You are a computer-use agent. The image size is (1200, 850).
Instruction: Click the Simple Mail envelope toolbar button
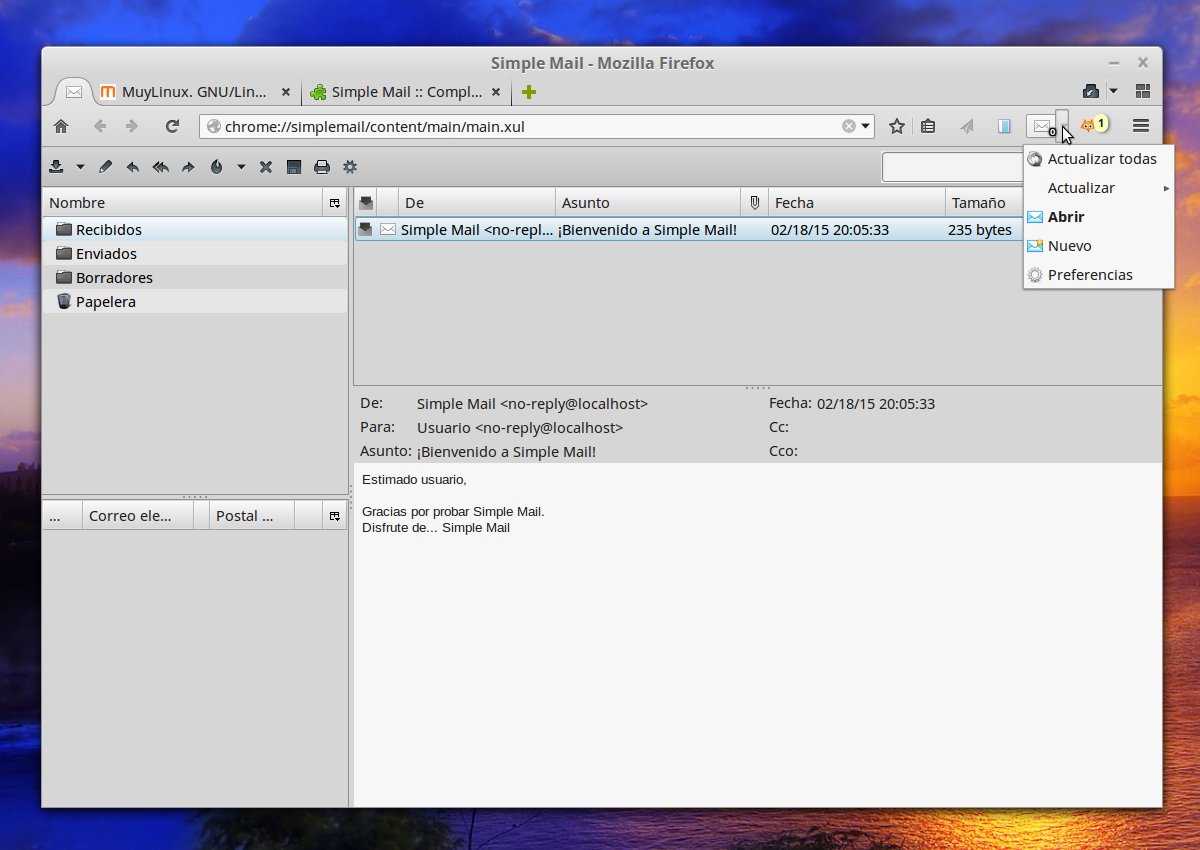pos(1042,126)
